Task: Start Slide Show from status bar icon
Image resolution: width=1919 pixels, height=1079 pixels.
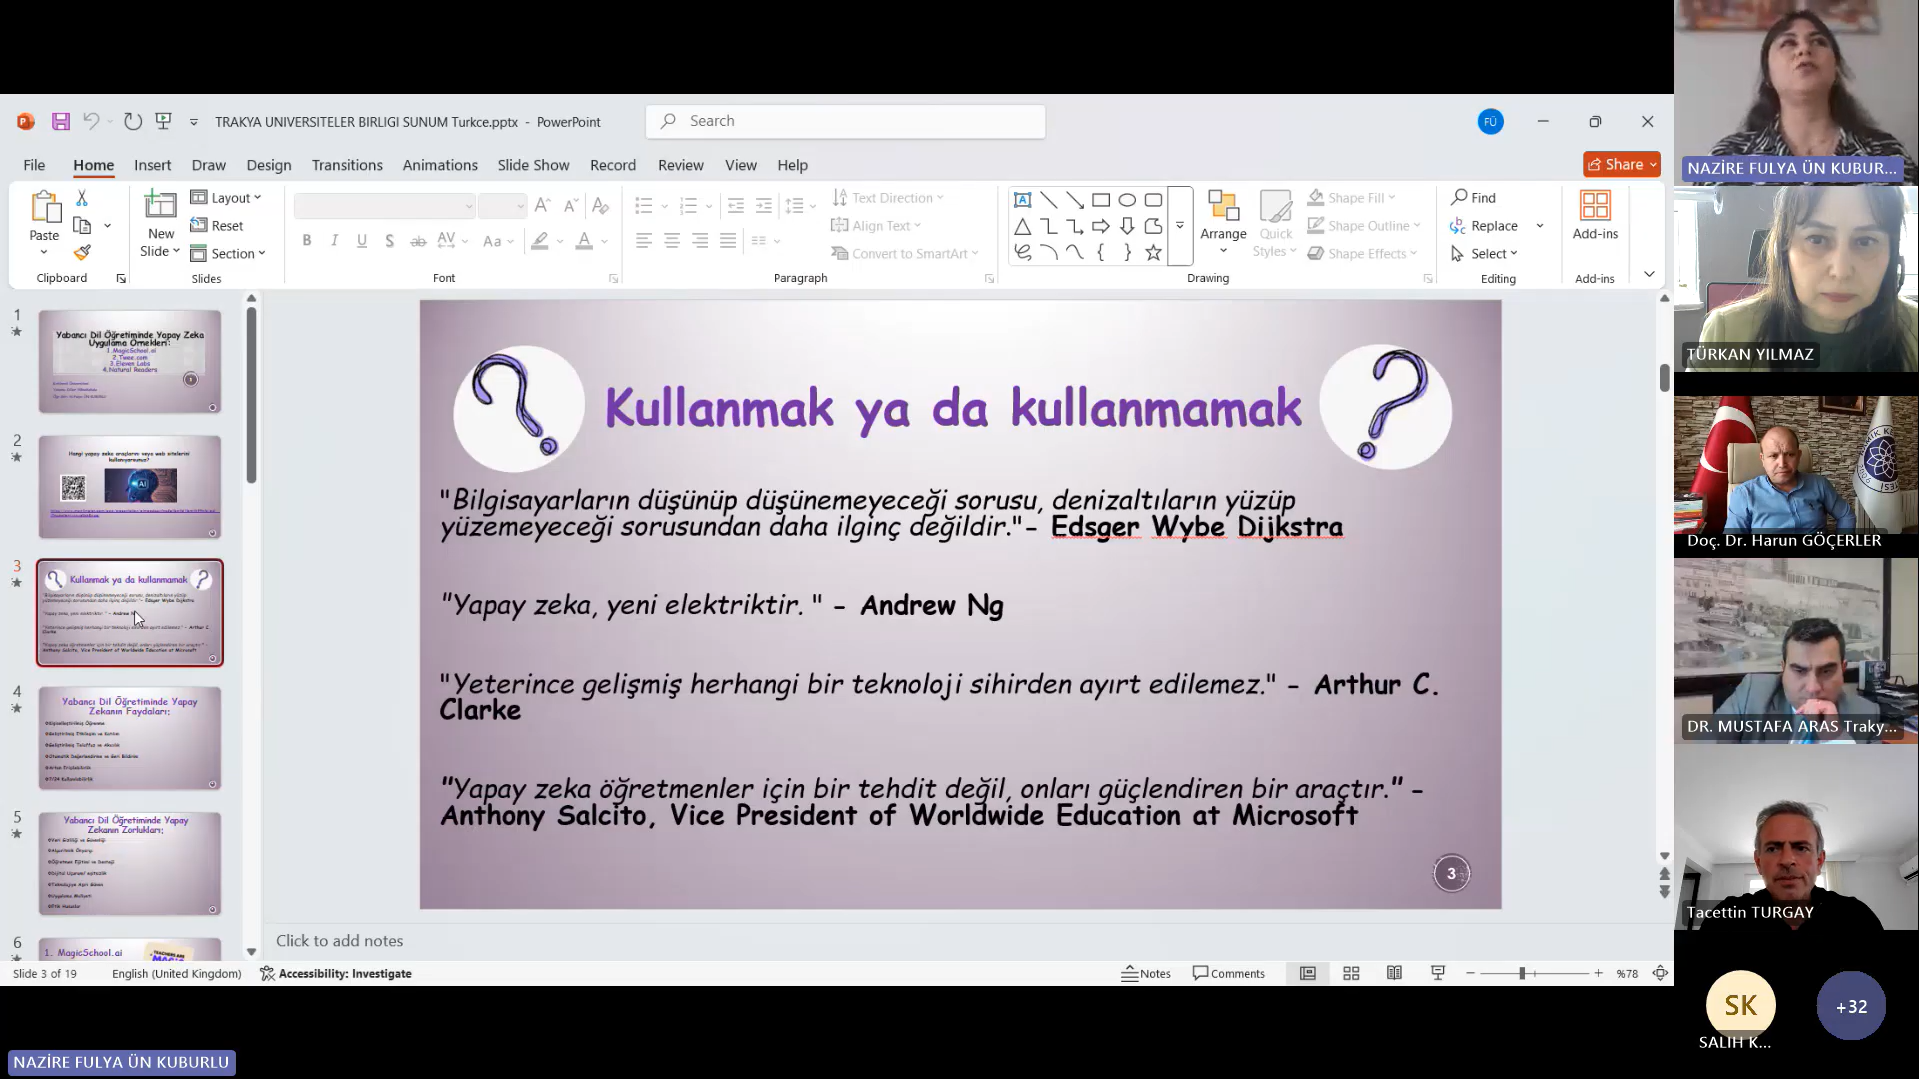Action: 1437,973
